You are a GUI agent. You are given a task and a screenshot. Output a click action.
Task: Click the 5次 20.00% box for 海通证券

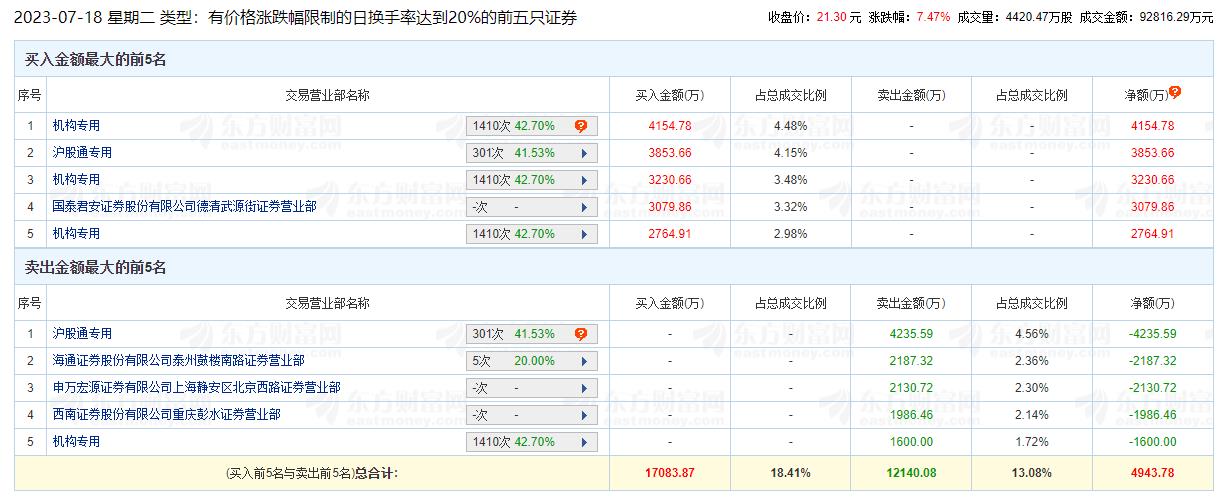(532, 361)
